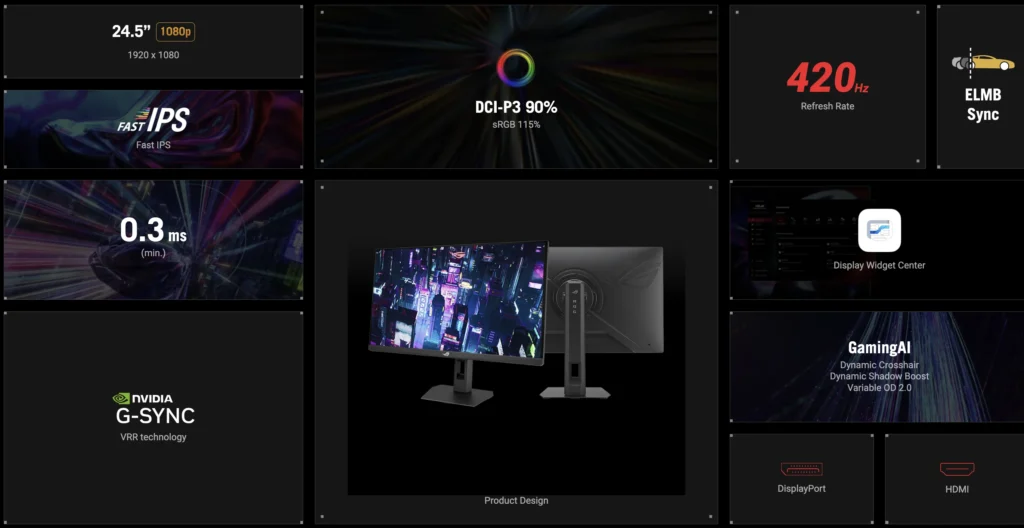The width and height of the screenshot is (1024, 528).
Task: Click the 'ELMB Sync' heading
Action: coord(983,105)
